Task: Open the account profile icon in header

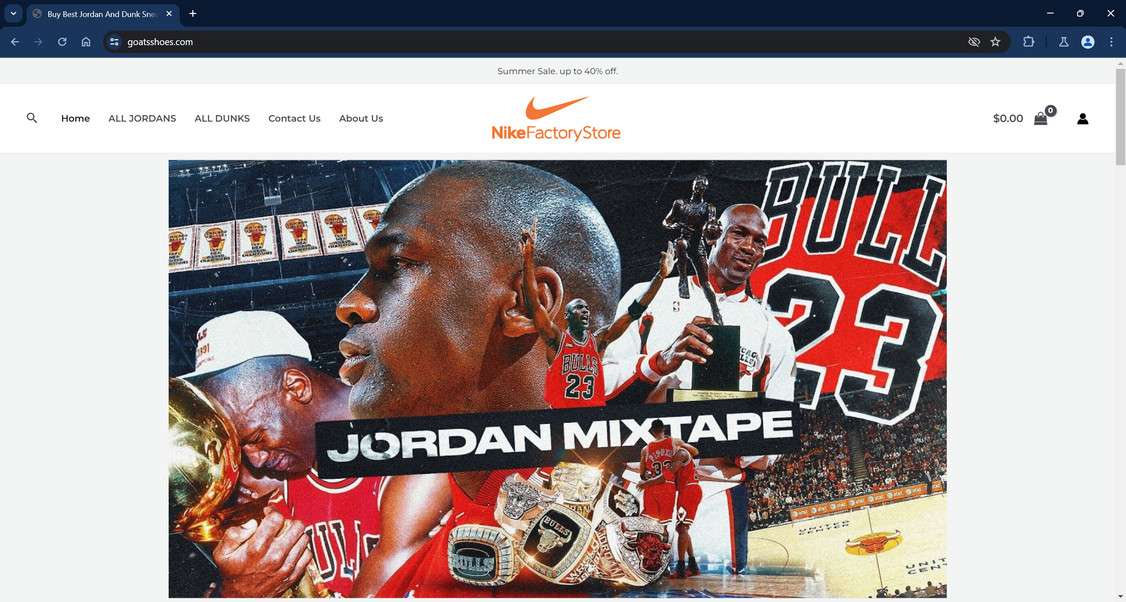Action: point(1082,119)
